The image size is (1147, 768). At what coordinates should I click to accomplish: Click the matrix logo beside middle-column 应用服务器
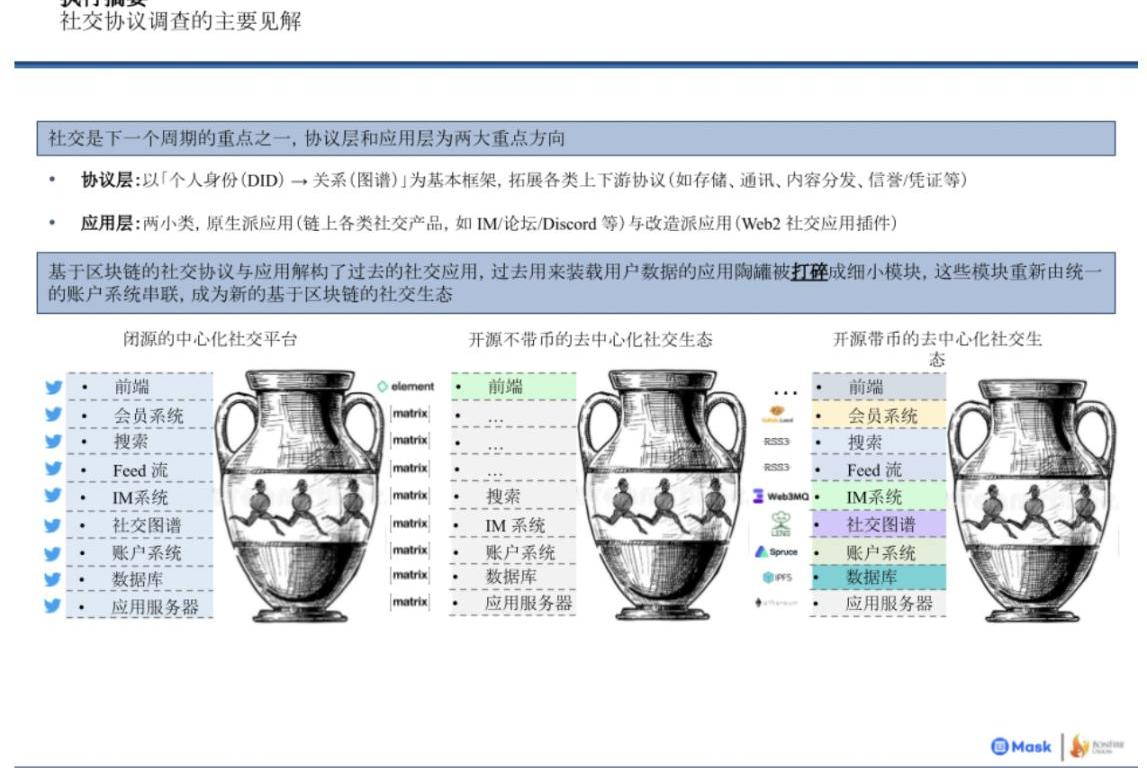(x=410, y=602)
